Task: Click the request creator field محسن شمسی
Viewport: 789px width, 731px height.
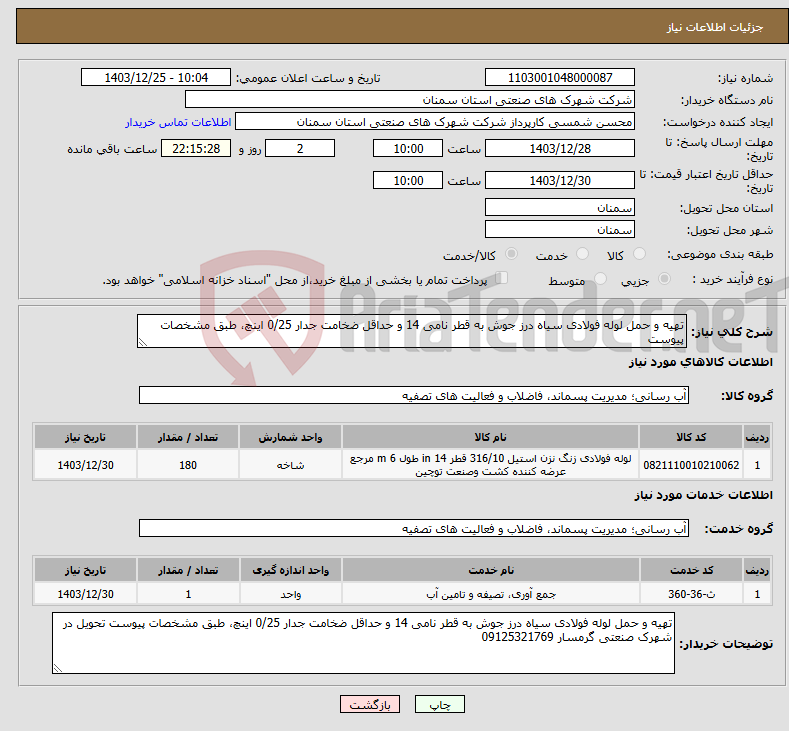Action: 435,122
